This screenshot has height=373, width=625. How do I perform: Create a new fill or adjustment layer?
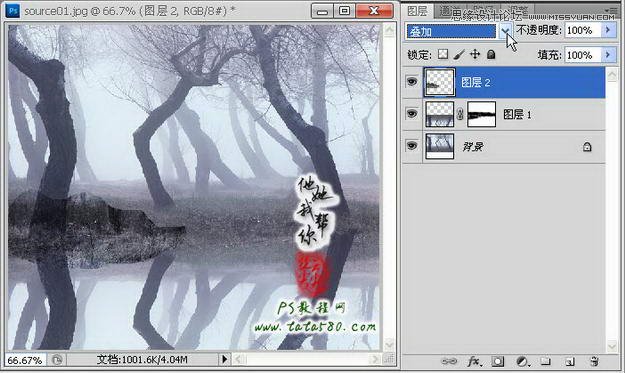pos(522,361)
